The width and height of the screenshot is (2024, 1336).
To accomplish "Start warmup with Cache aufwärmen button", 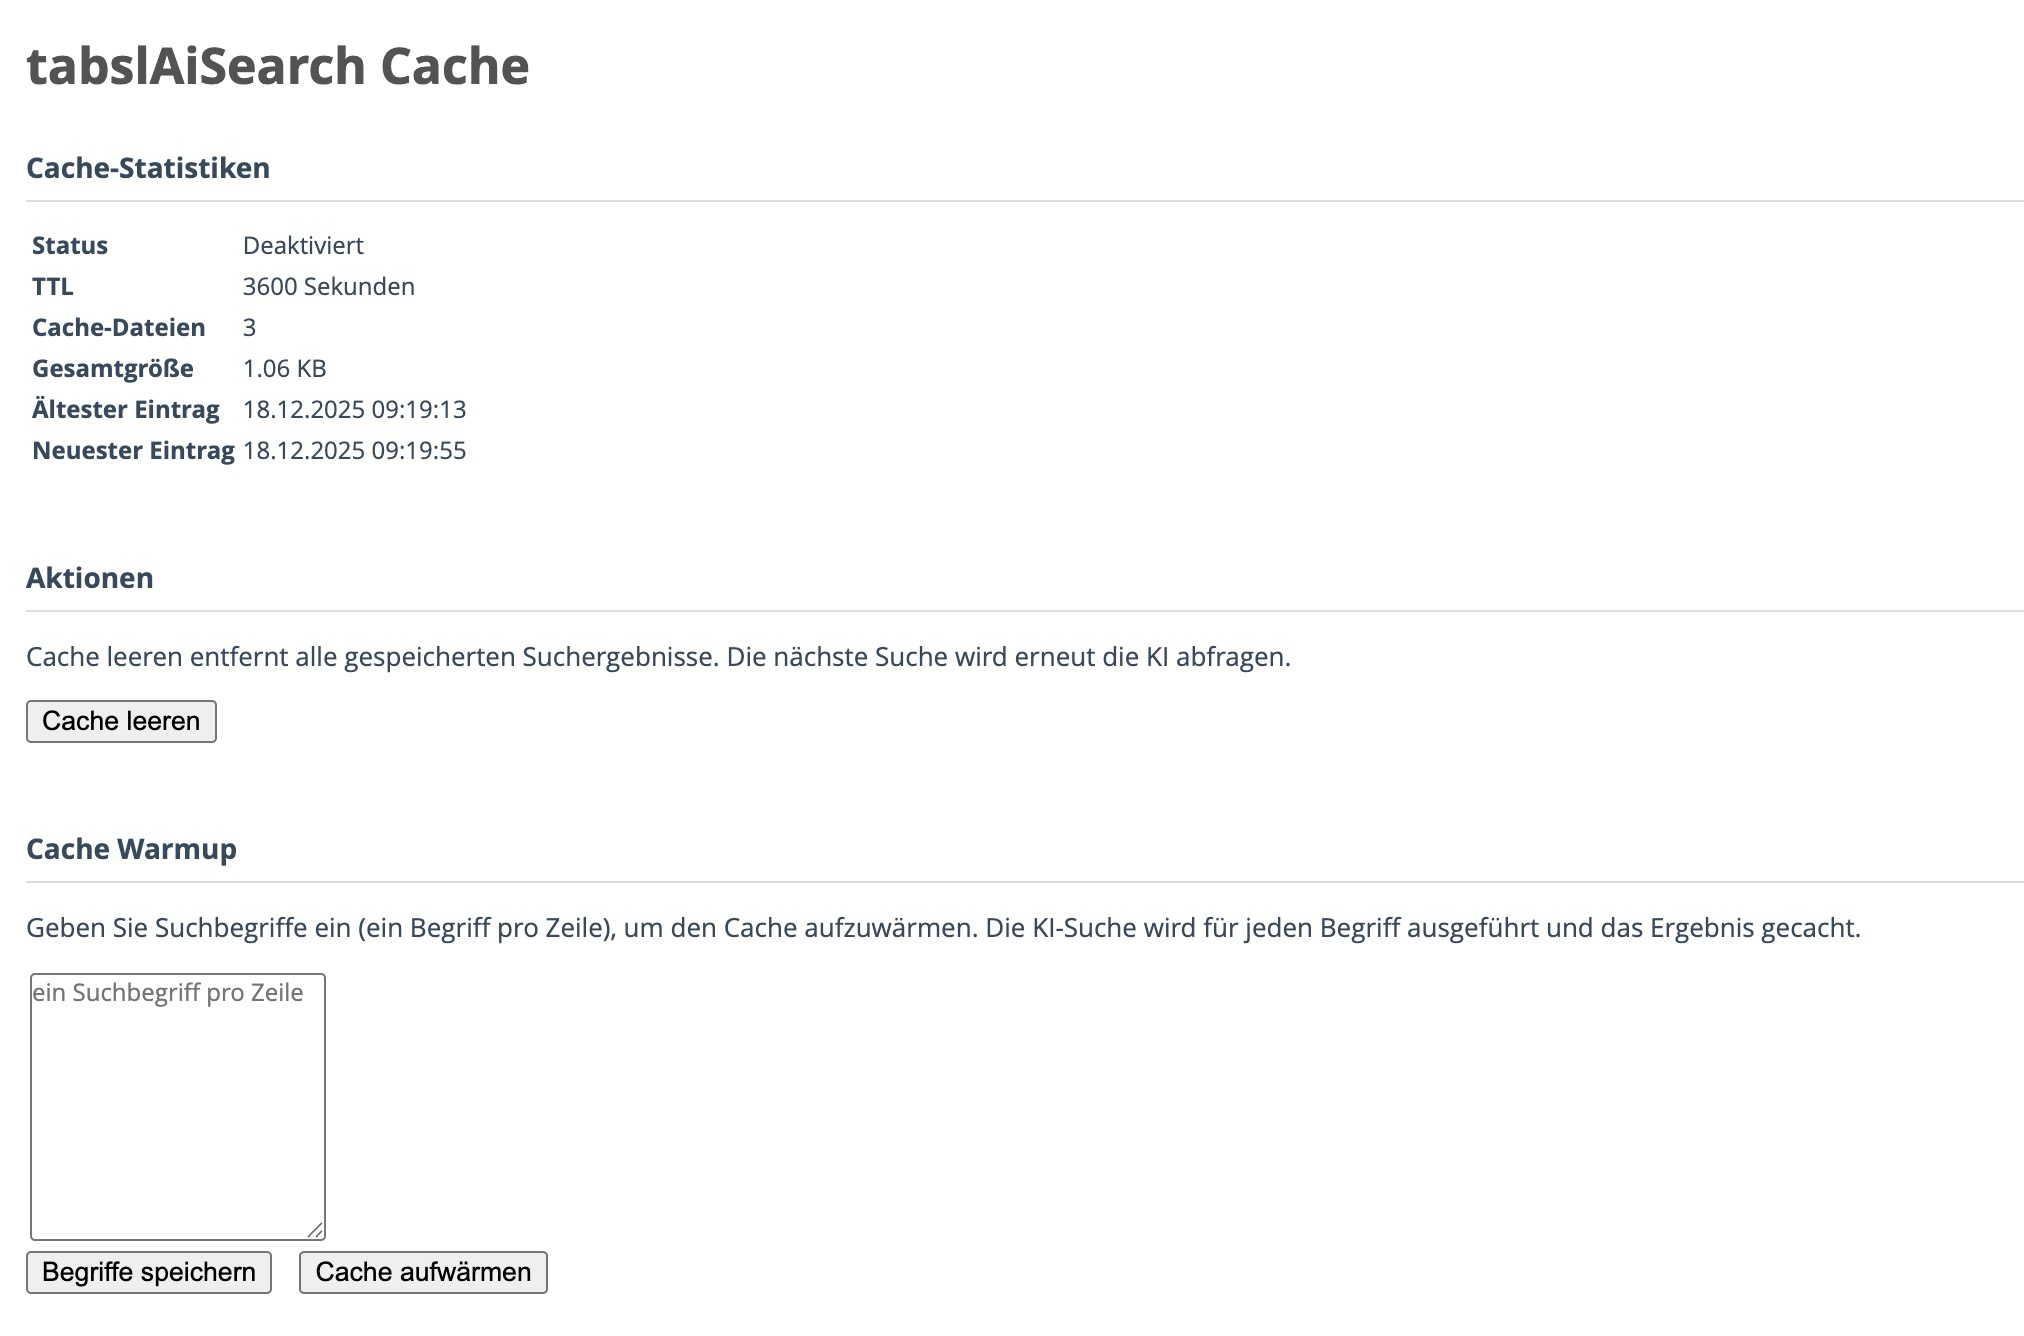I will pos(423,1272).
